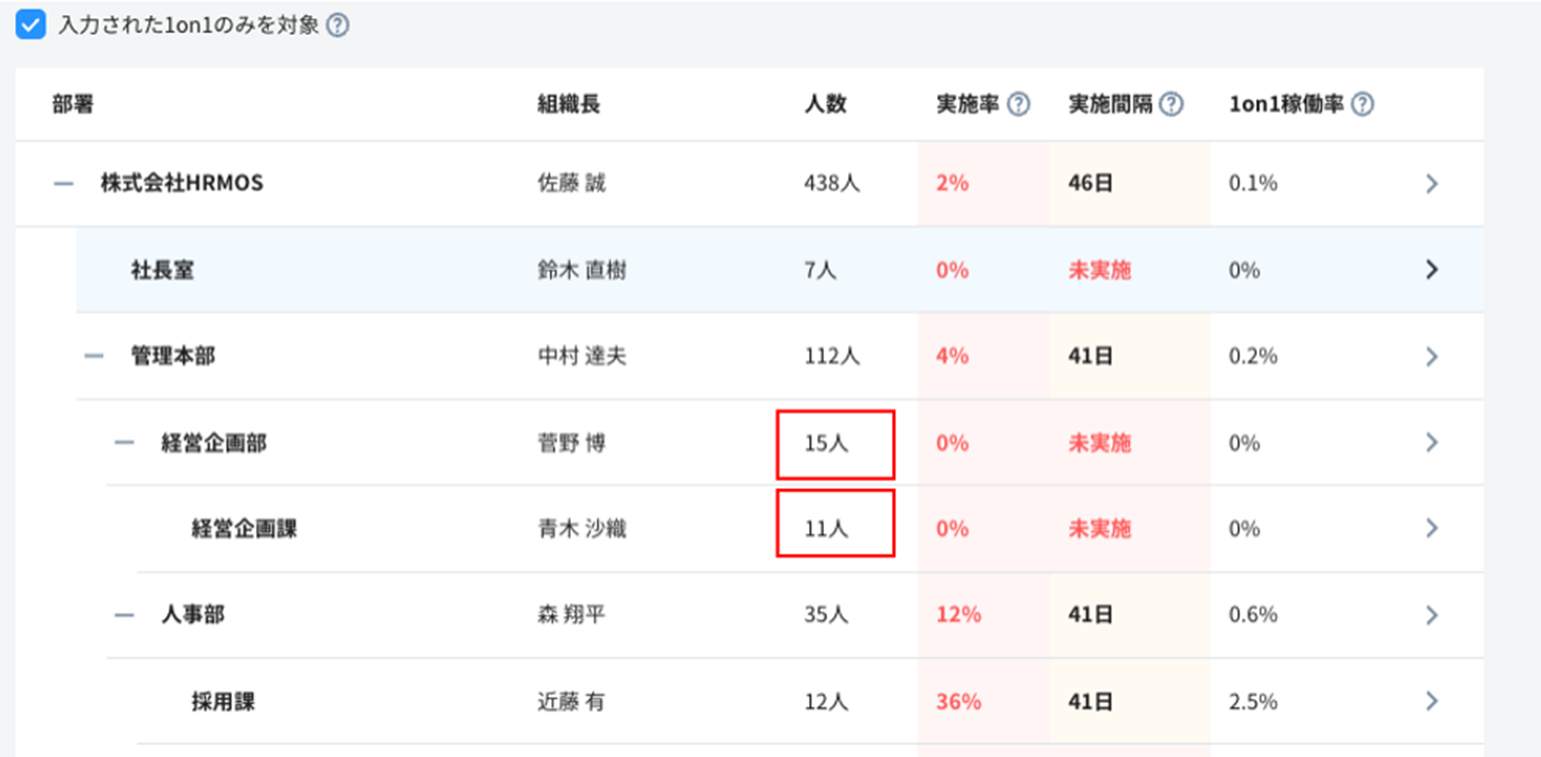This screenshot has height=757, width=1541.
Task: Collapse the 人事部 tree node
Action: click(124, 615)
